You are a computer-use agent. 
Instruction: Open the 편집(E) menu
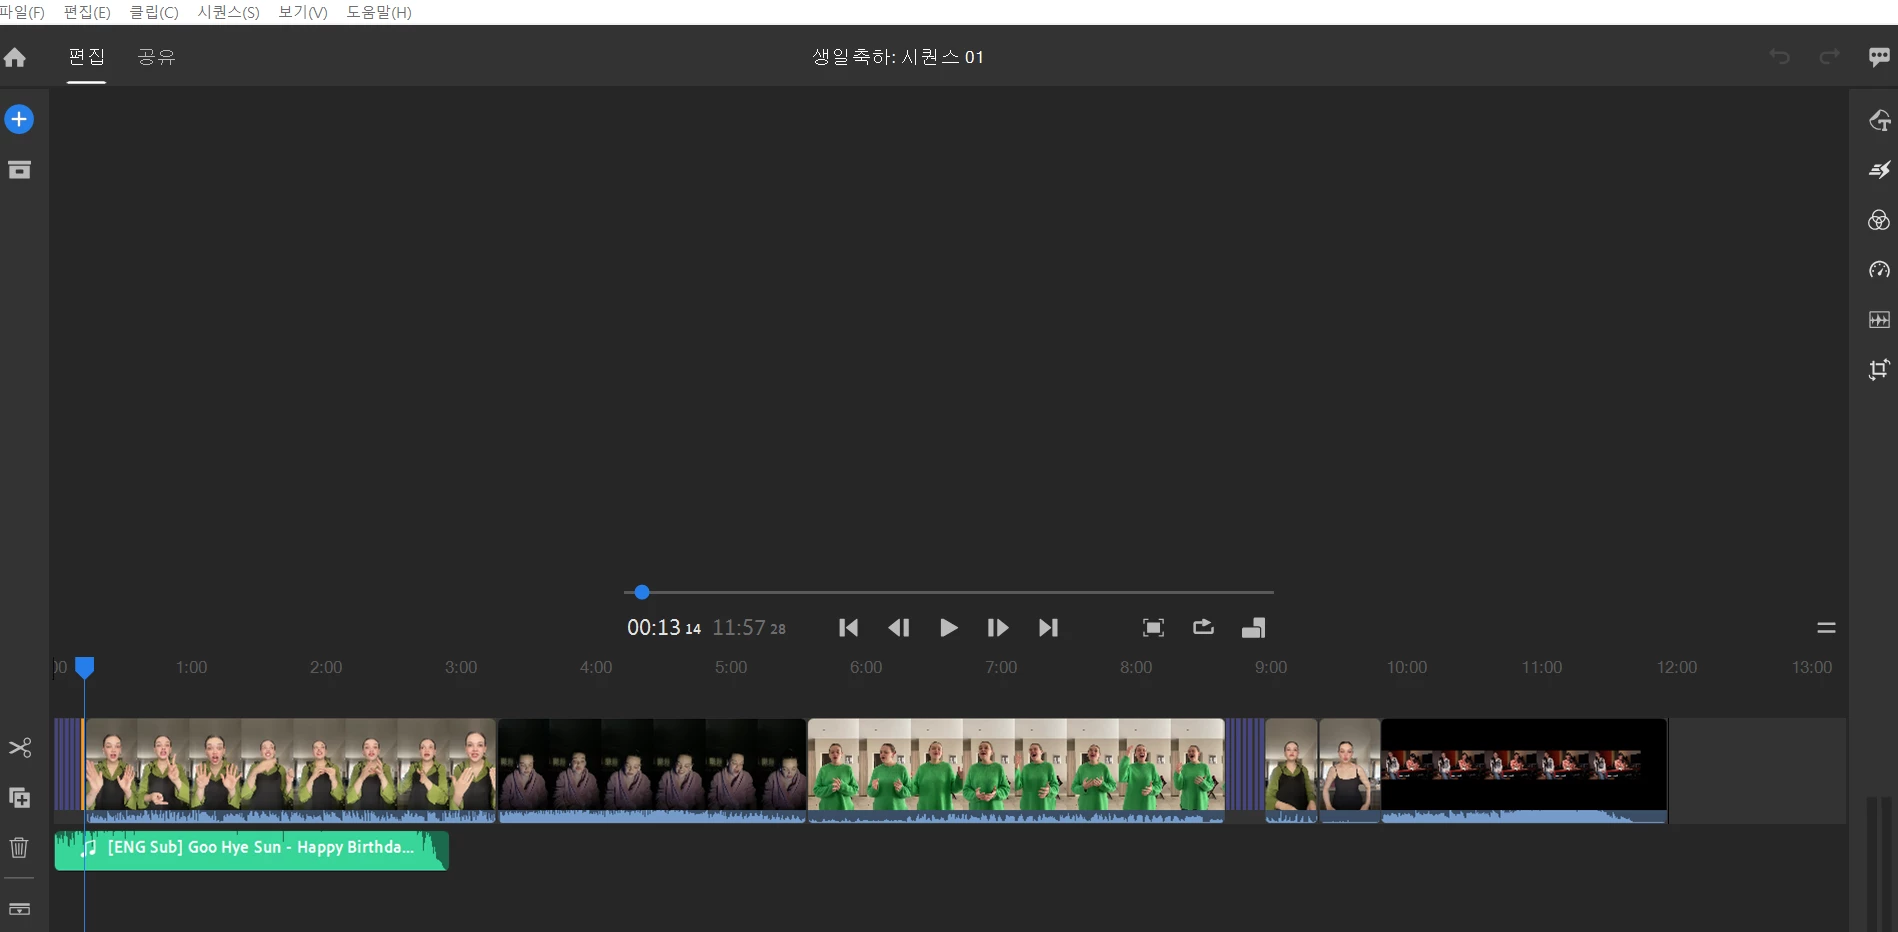coord(87,12)
